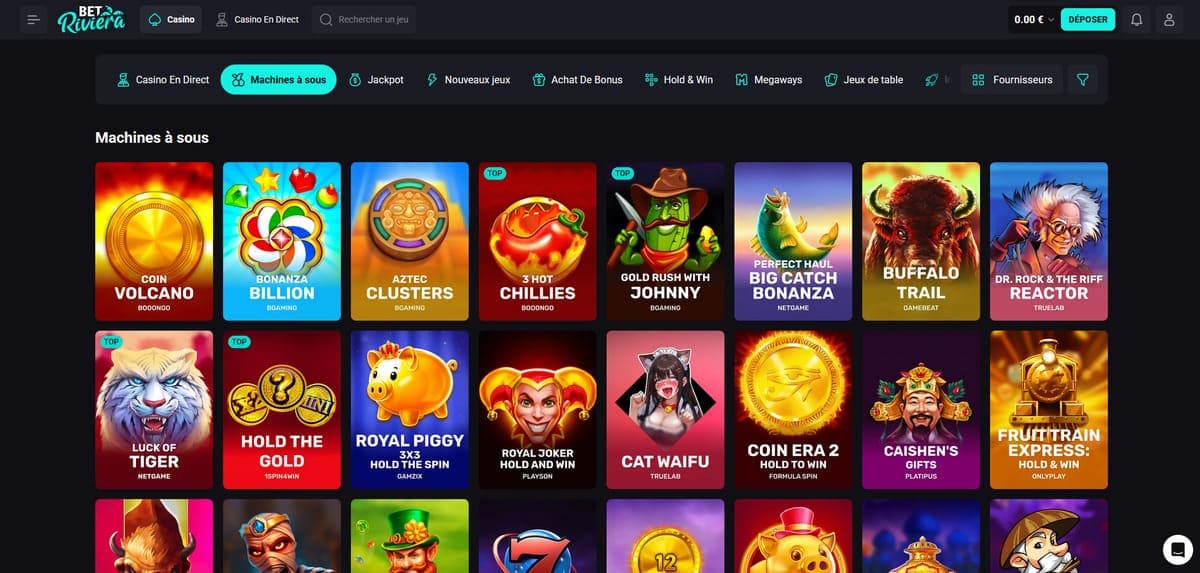This screenshot has width=1200, height=573.
Task: Expand the 0.00 € balance dropdown
Action: (x=1034, y=19)
